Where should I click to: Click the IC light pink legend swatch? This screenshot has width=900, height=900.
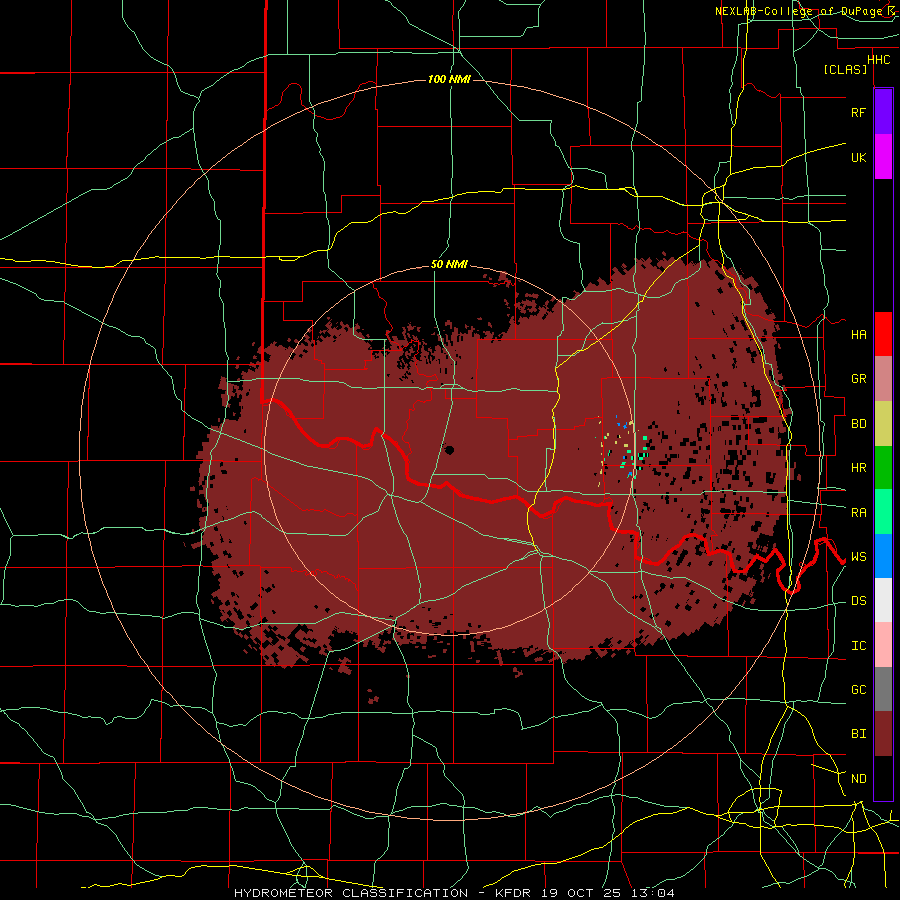pyautogui.click(x=883, y=645)
